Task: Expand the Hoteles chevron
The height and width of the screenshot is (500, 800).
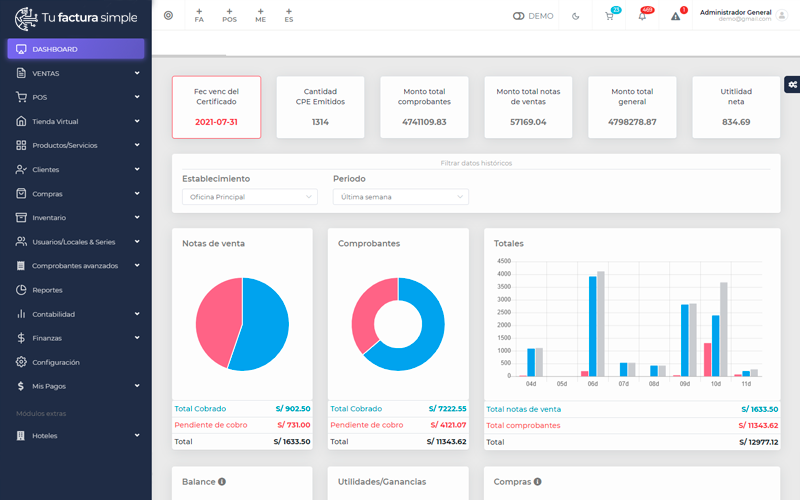Action: (137, 435)
